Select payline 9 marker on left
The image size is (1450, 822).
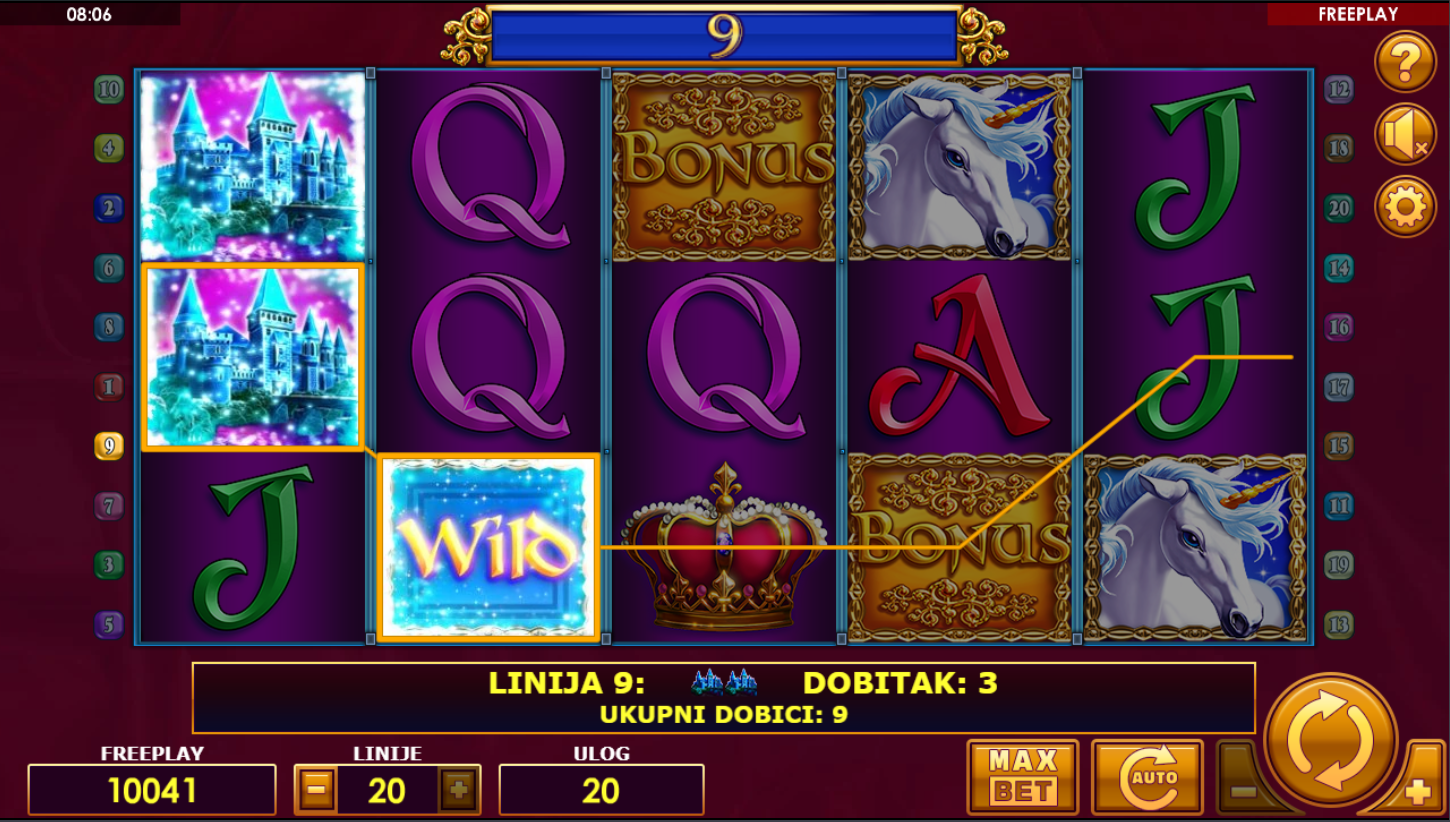coord(109,446)
